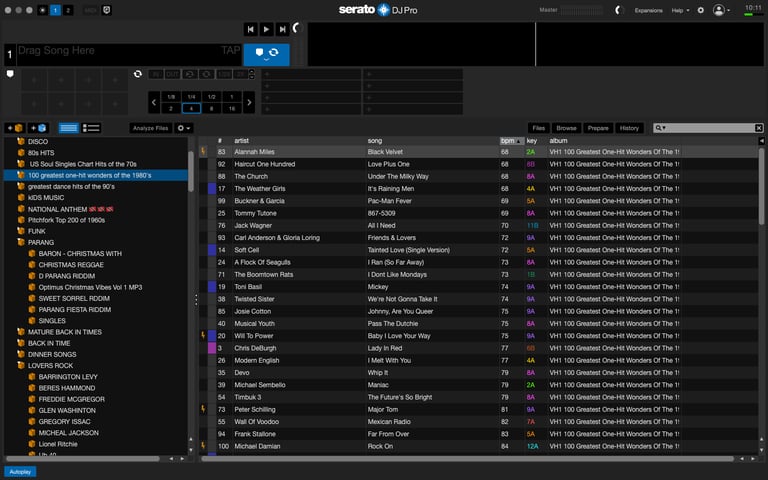768x480 pixels.
Task: Open the user account dropdown
Action: coord(721,10)
